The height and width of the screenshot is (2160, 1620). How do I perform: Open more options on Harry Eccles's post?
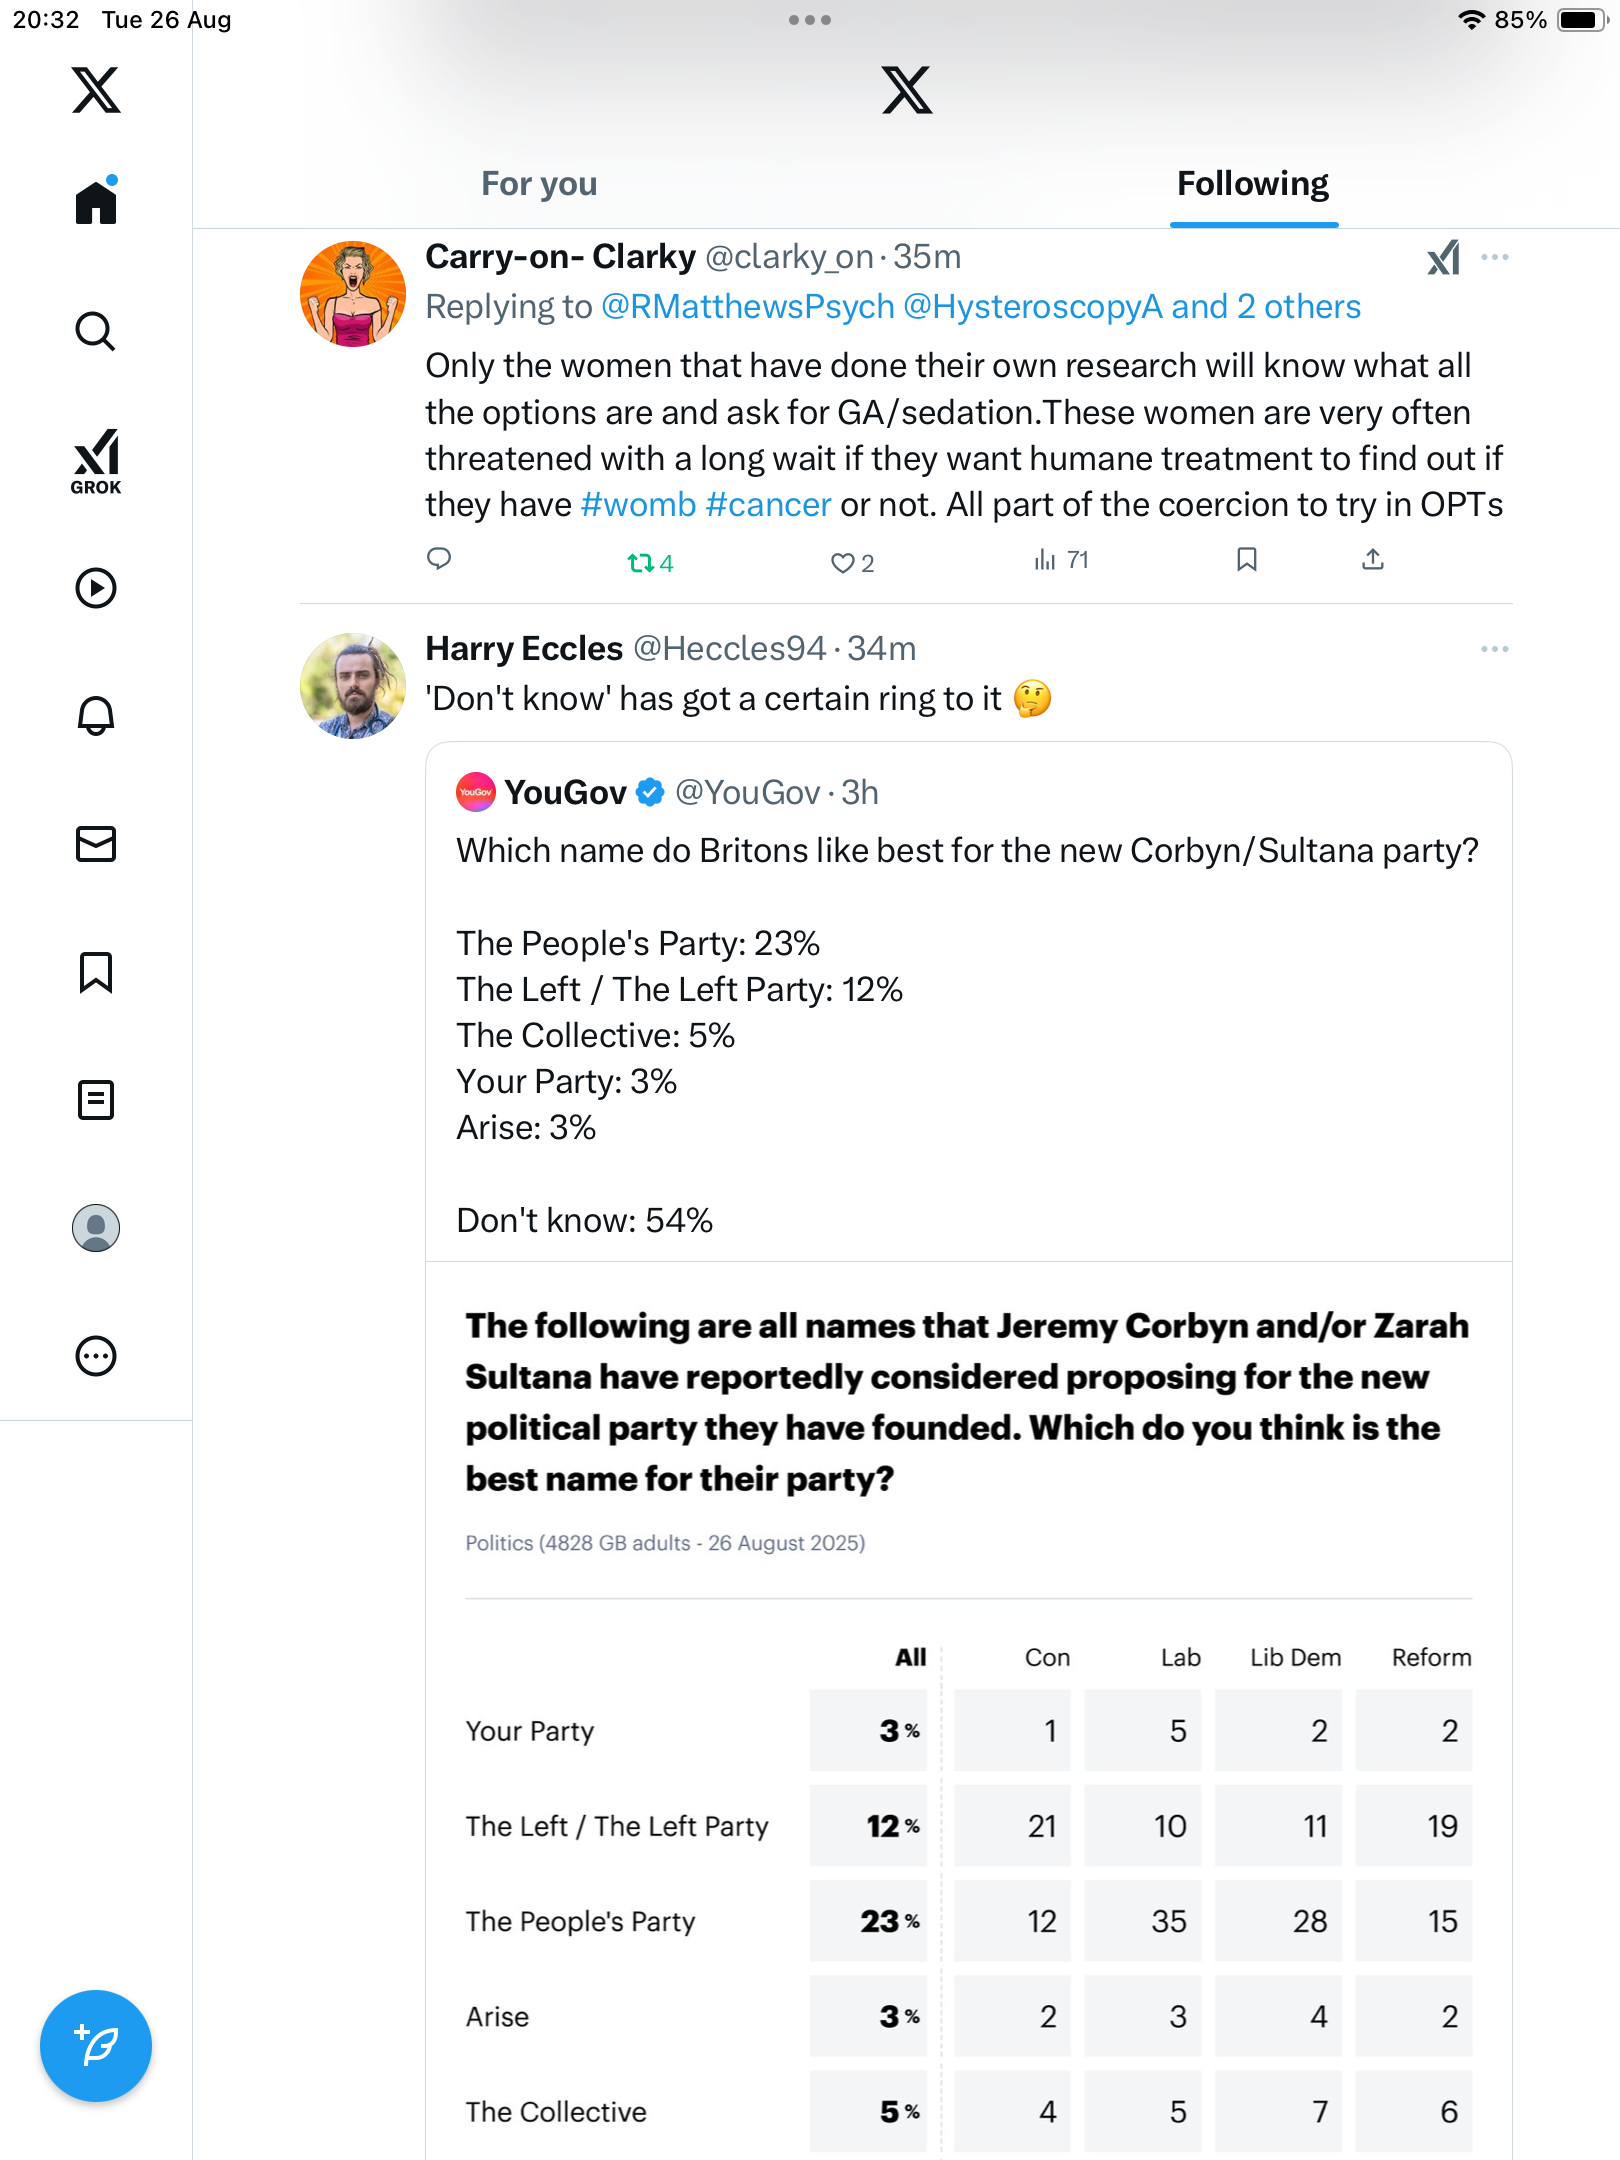[1494, 650]
